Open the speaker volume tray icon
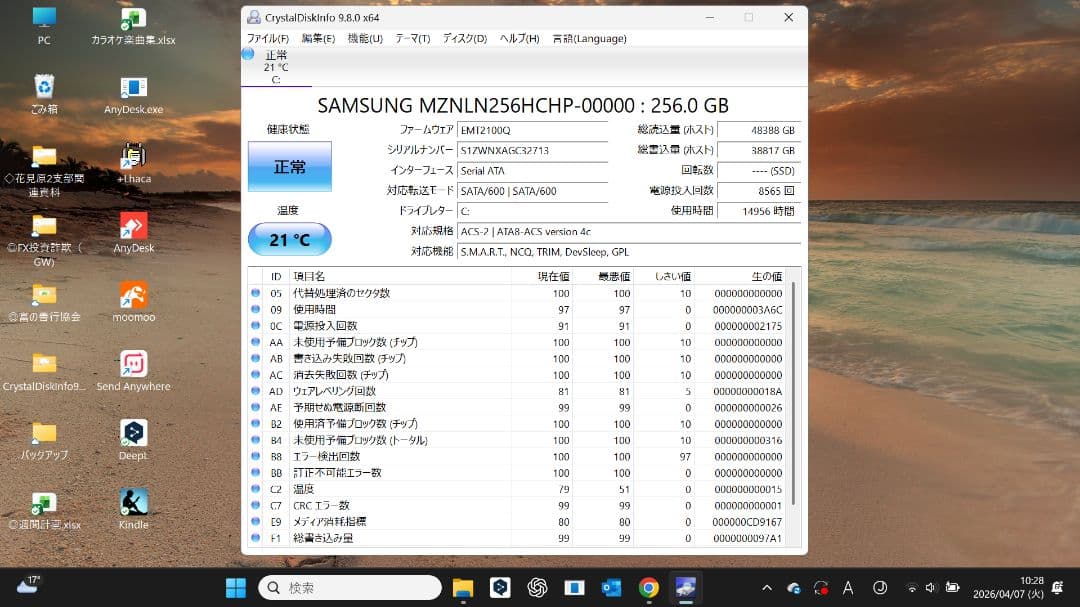Screen dimensions: 1080x607 (931, 588)
